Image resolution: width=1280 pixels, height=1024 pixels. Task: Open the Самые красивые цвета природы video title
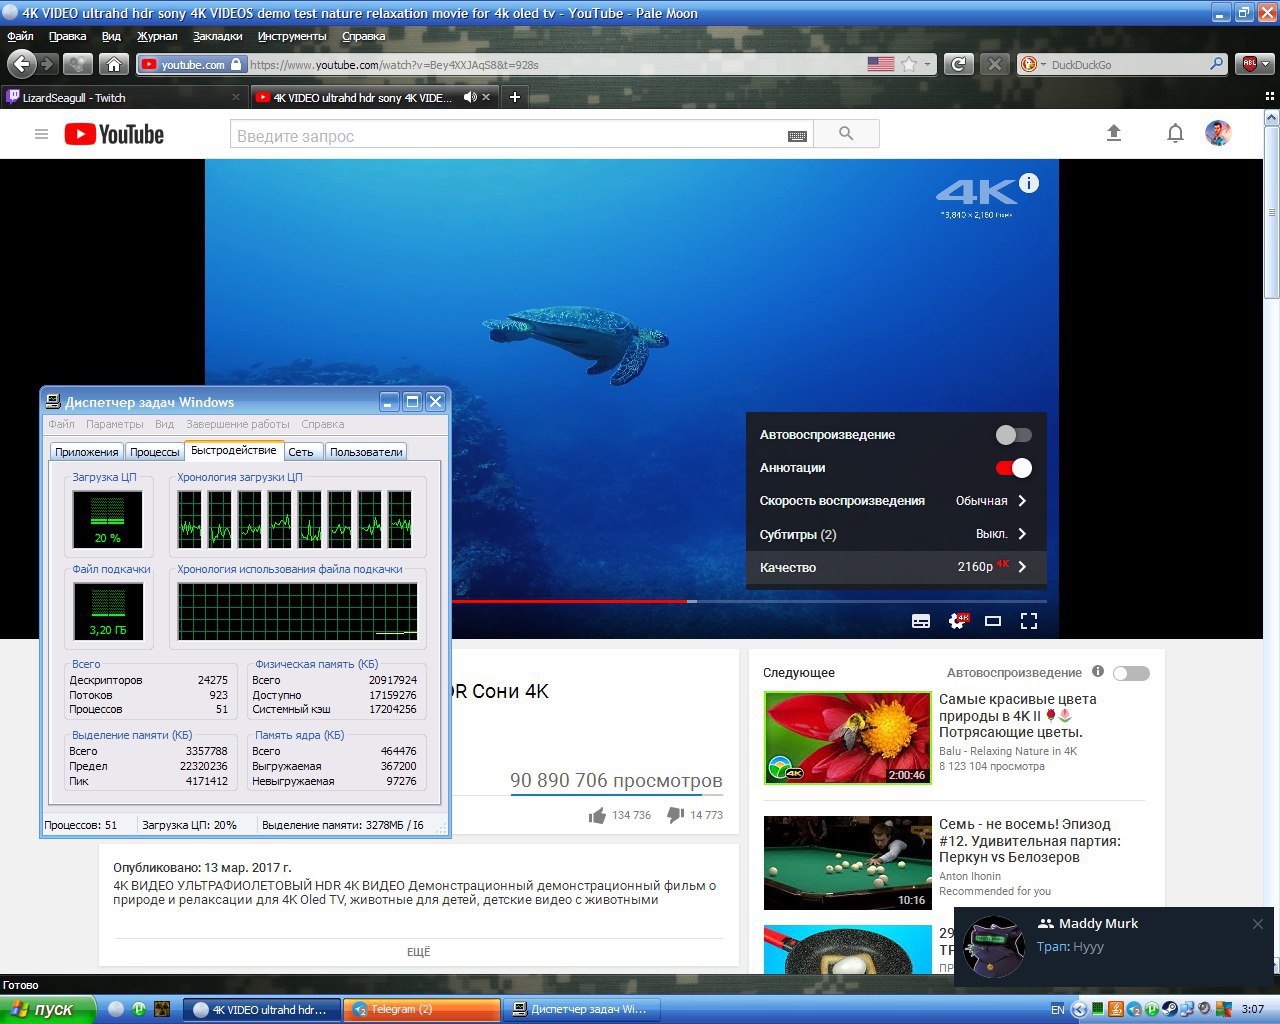click(1017, 716)
